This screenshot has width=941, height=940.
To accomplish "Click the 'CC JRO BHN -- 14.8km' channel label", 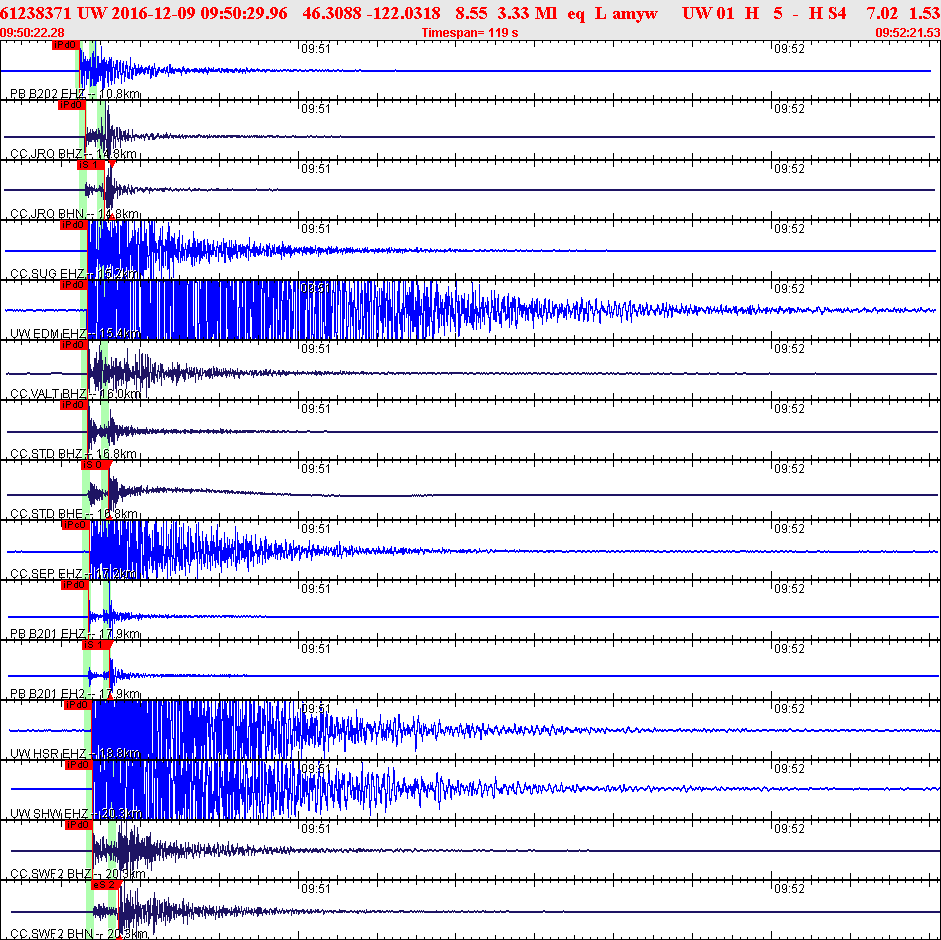I will tap(74, 214).
